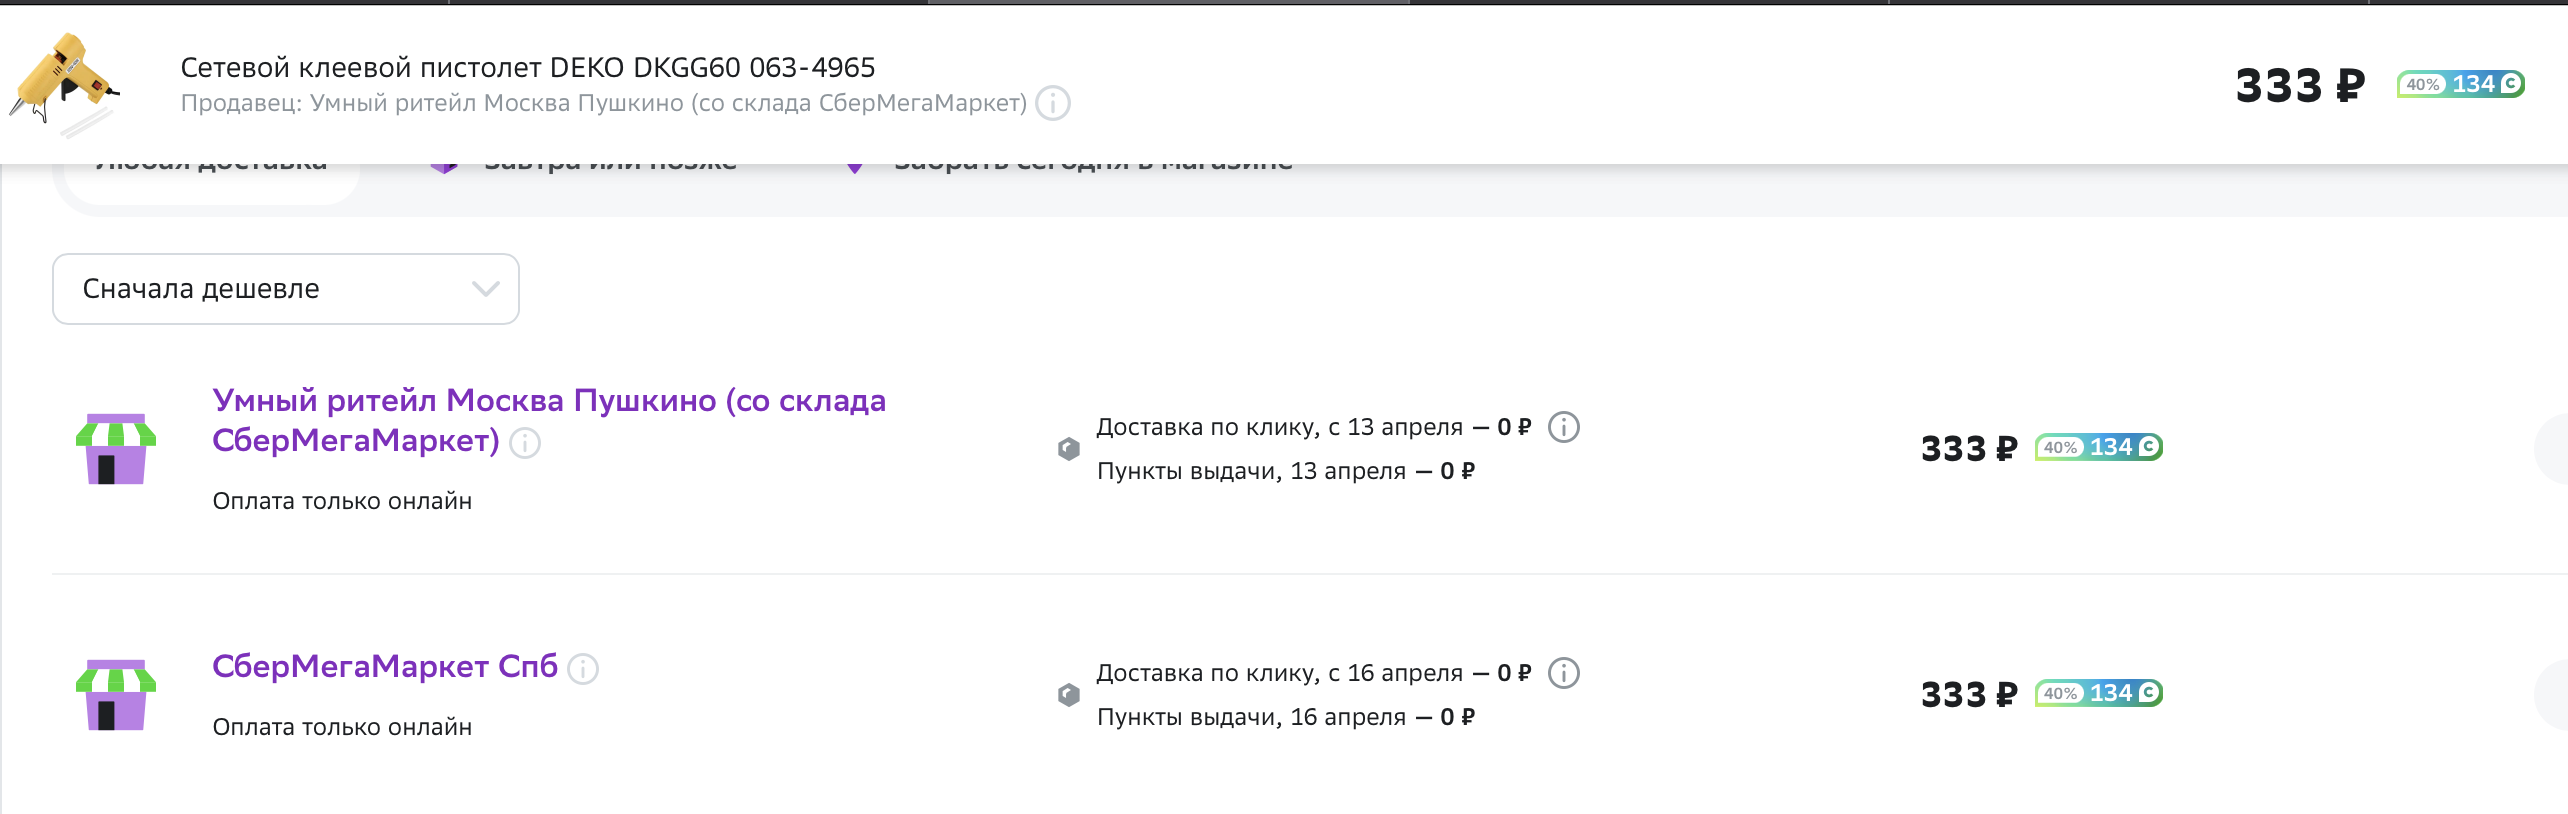Expand sorting via the chevron arrow
Image resolution: width=2568 pixels, height=814 pixels.
pos(485,289)
